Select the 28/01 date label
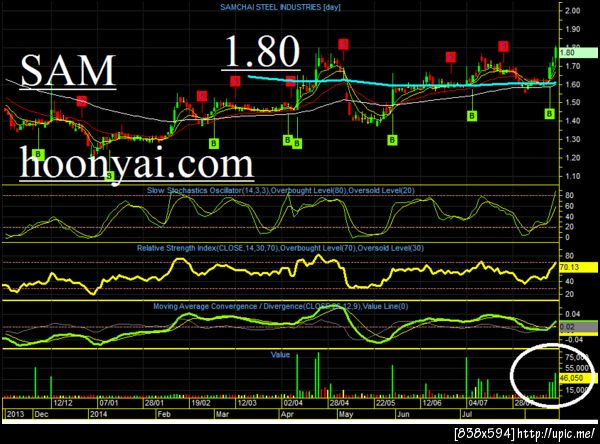The width and height of the screenshot is (600, 444). point(154,403)
